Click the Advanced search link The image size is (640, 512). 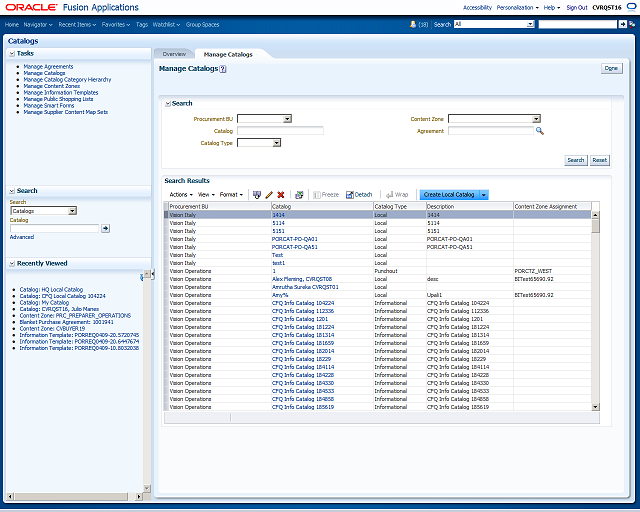click(22, 237)
